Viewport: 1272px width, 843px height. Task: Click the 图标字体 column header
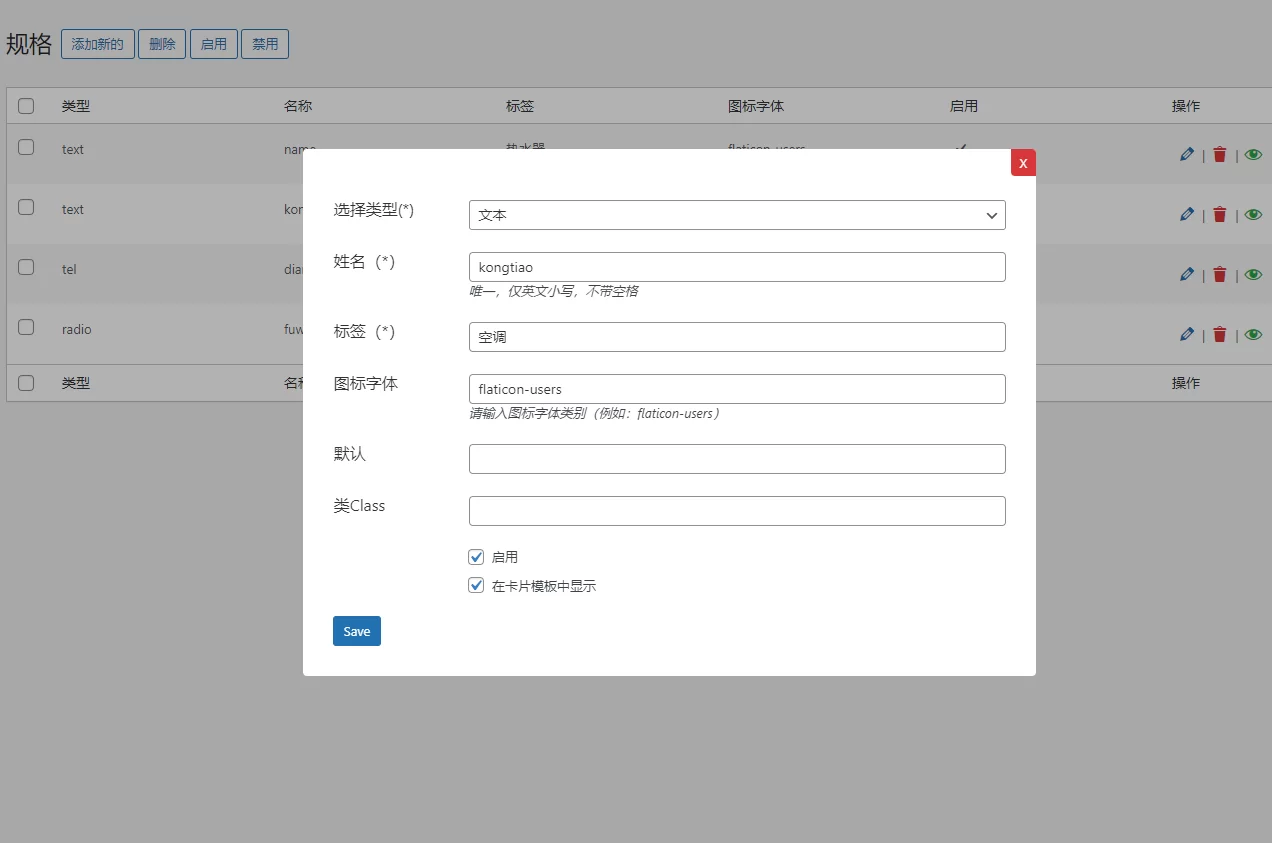(x=756, y=106)
